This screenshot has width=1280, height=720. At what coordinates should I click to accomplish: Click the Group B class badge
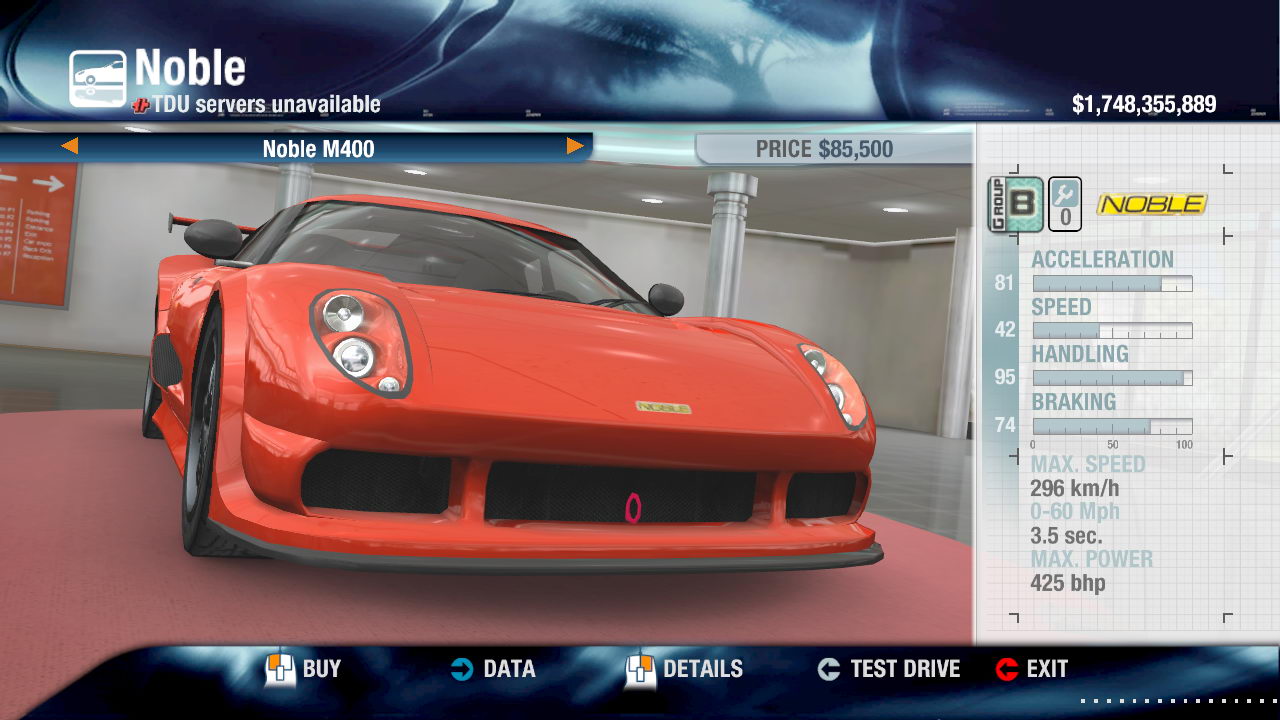pyautogui.click(x=1015, y=204)
